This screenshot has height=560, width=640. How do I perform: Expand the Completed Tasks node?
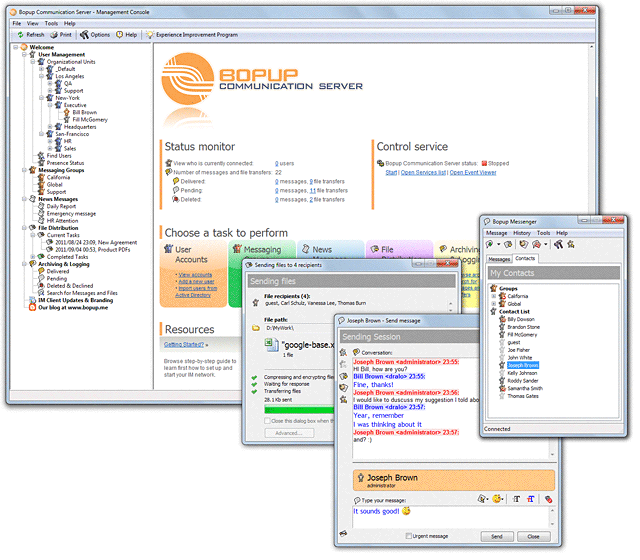(x=33, y=257)
